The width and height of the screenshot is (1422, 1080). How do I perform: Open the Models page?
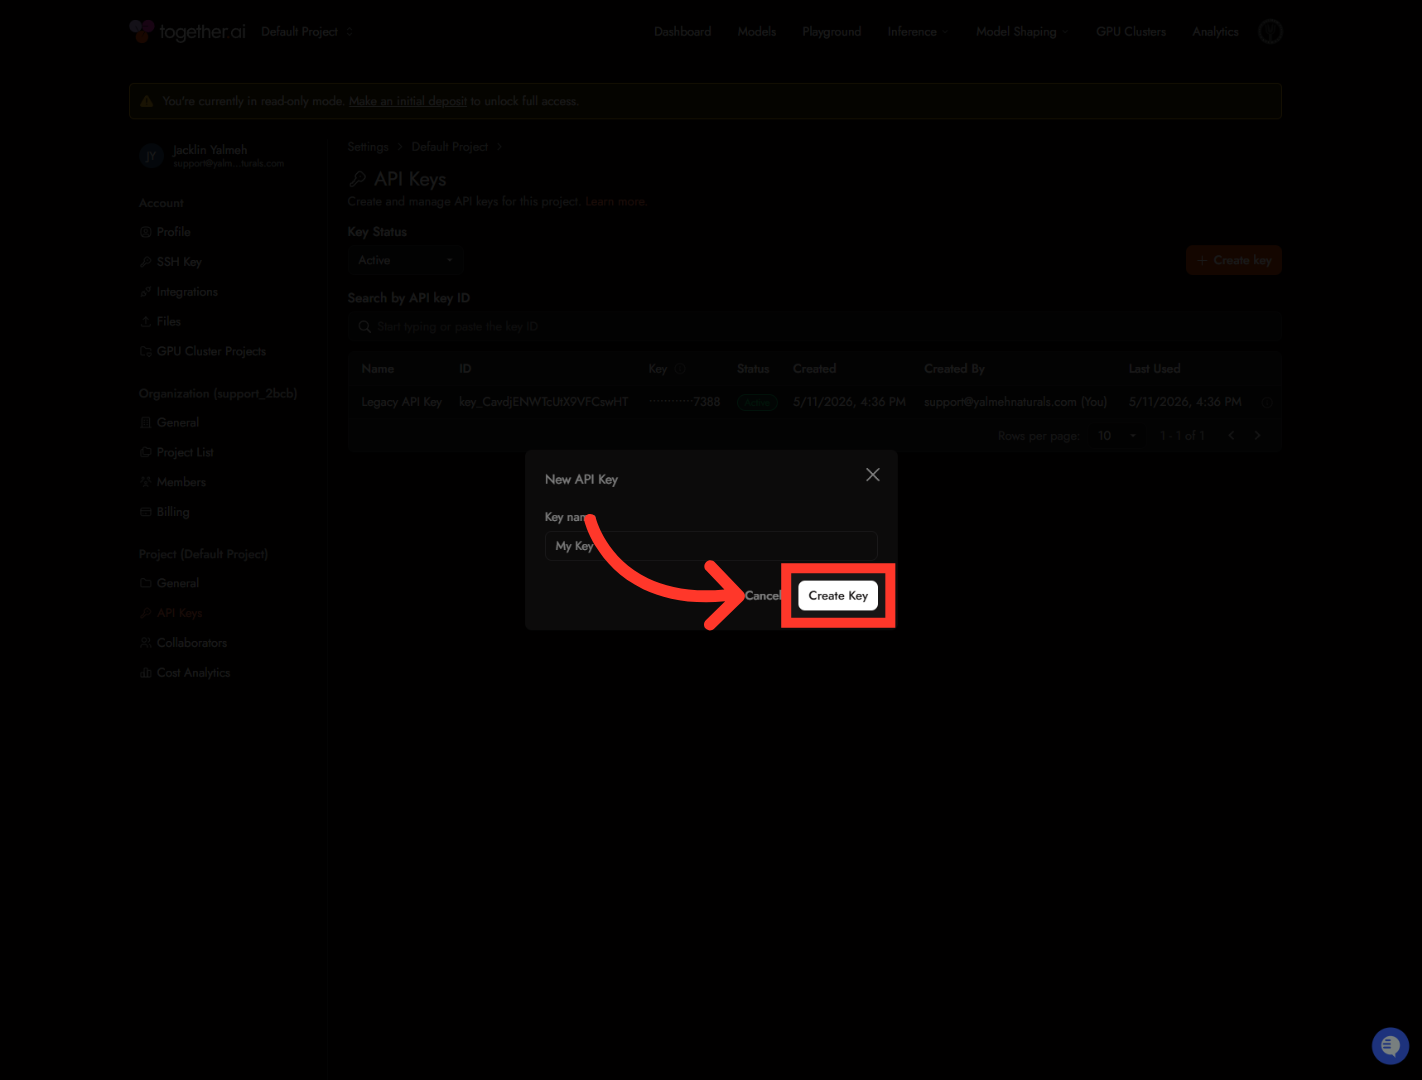point(756,32)
